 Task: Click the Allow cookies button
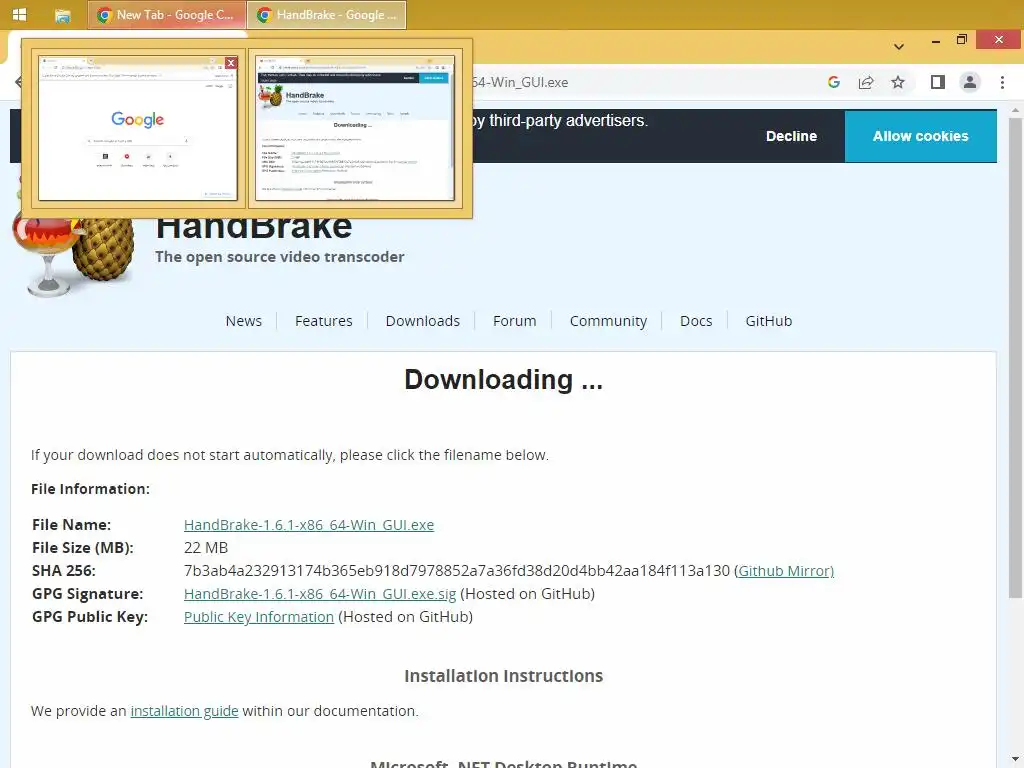coord(920,136)
